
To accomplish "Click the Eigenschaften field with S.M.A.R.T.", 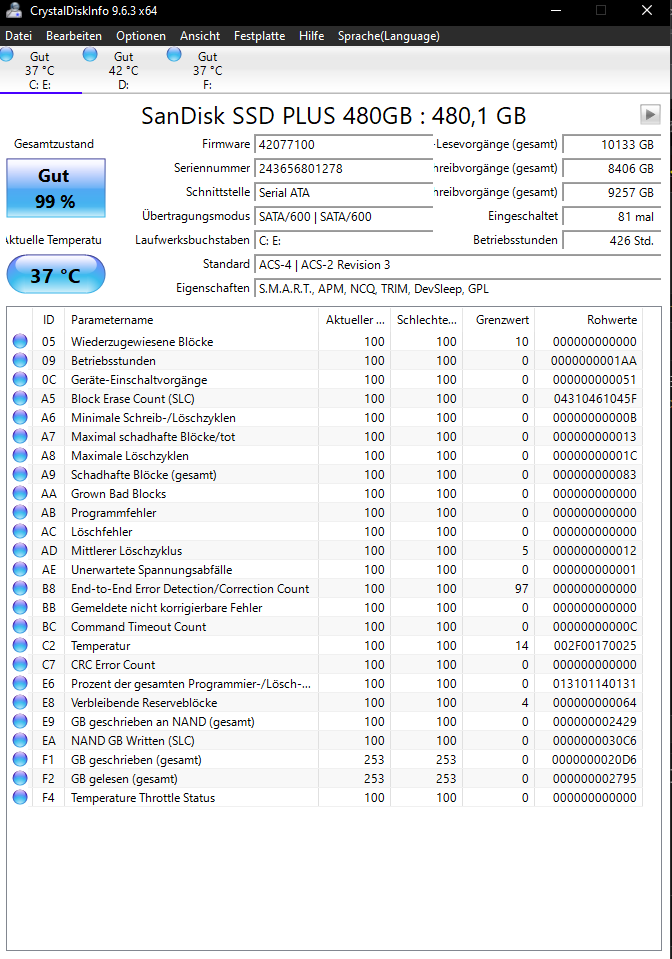I will coord(457,289).
